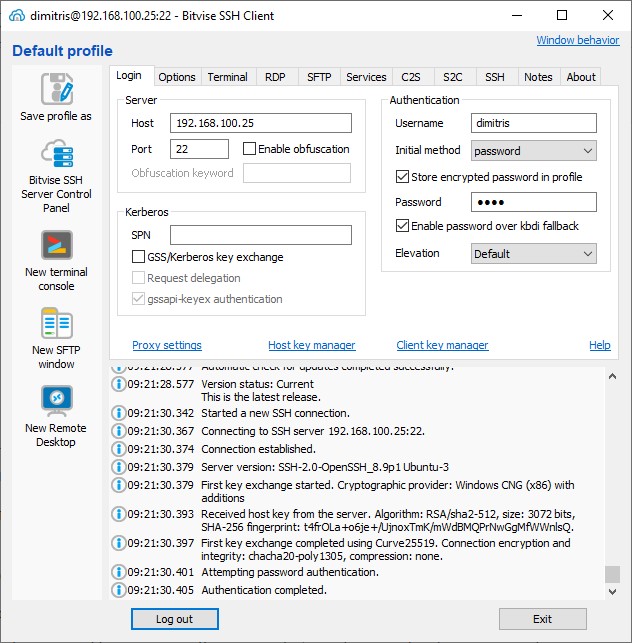Select the C2S tab

(411, 77)
